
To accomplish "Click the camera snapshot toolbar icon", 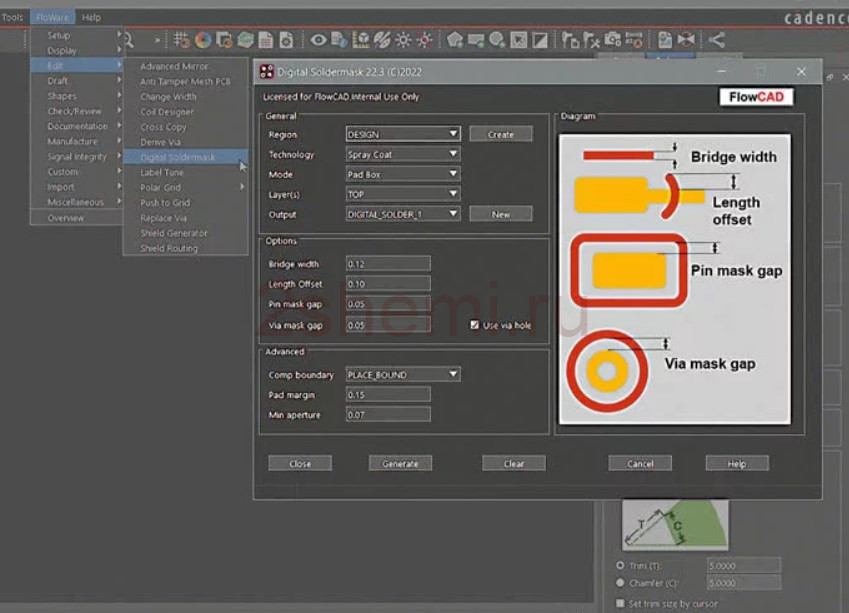I will (612, 40).
